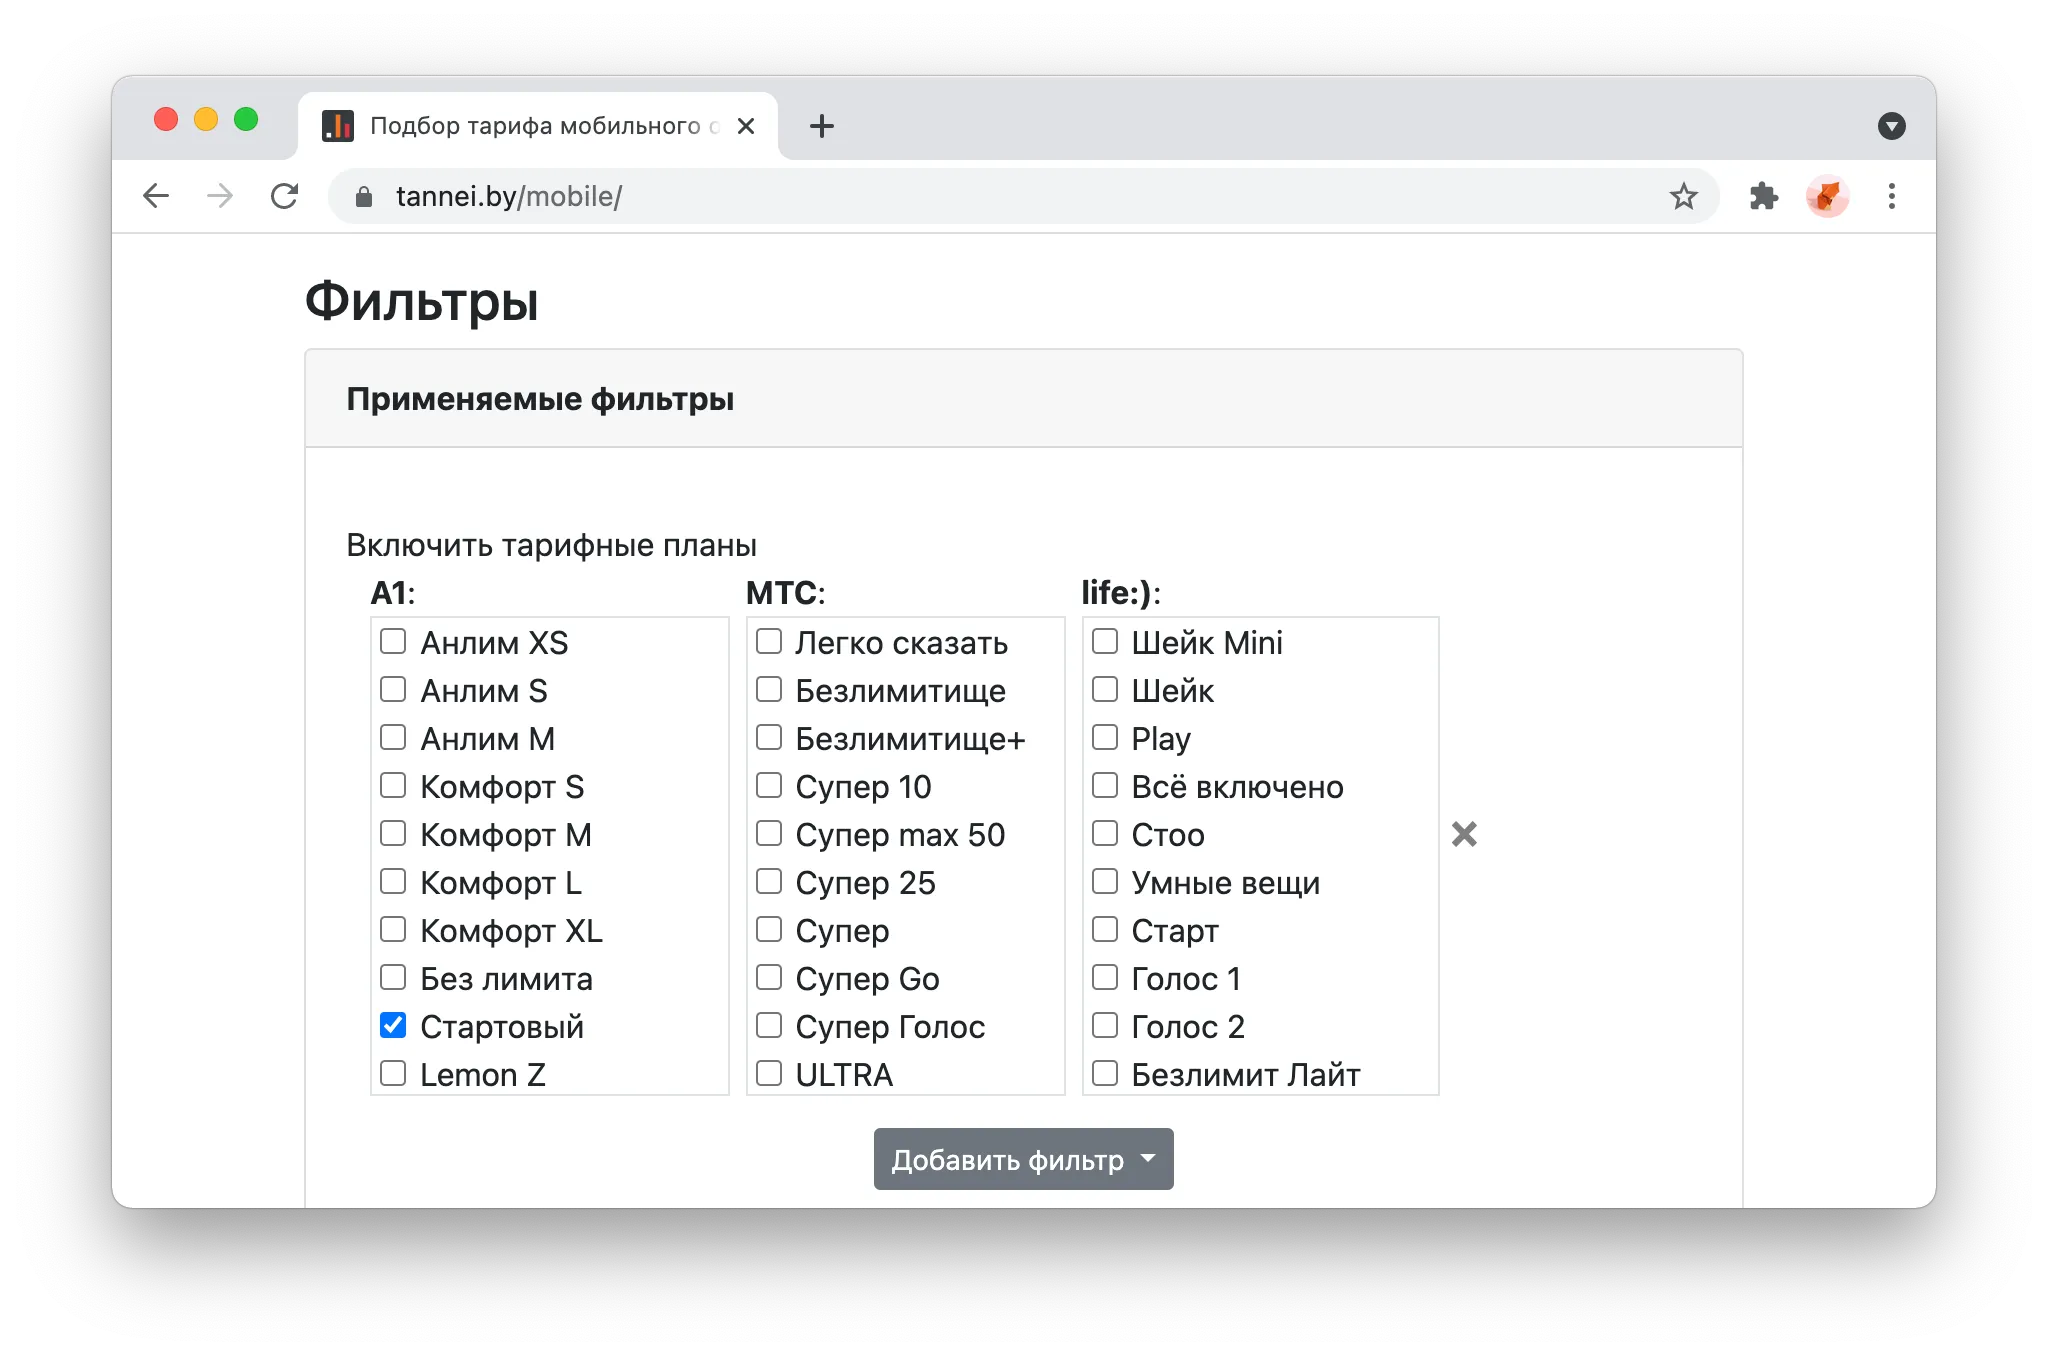
Task: Toggle the Стоо checkbox
Action: pyautogui.click(x=1105, y=833)
